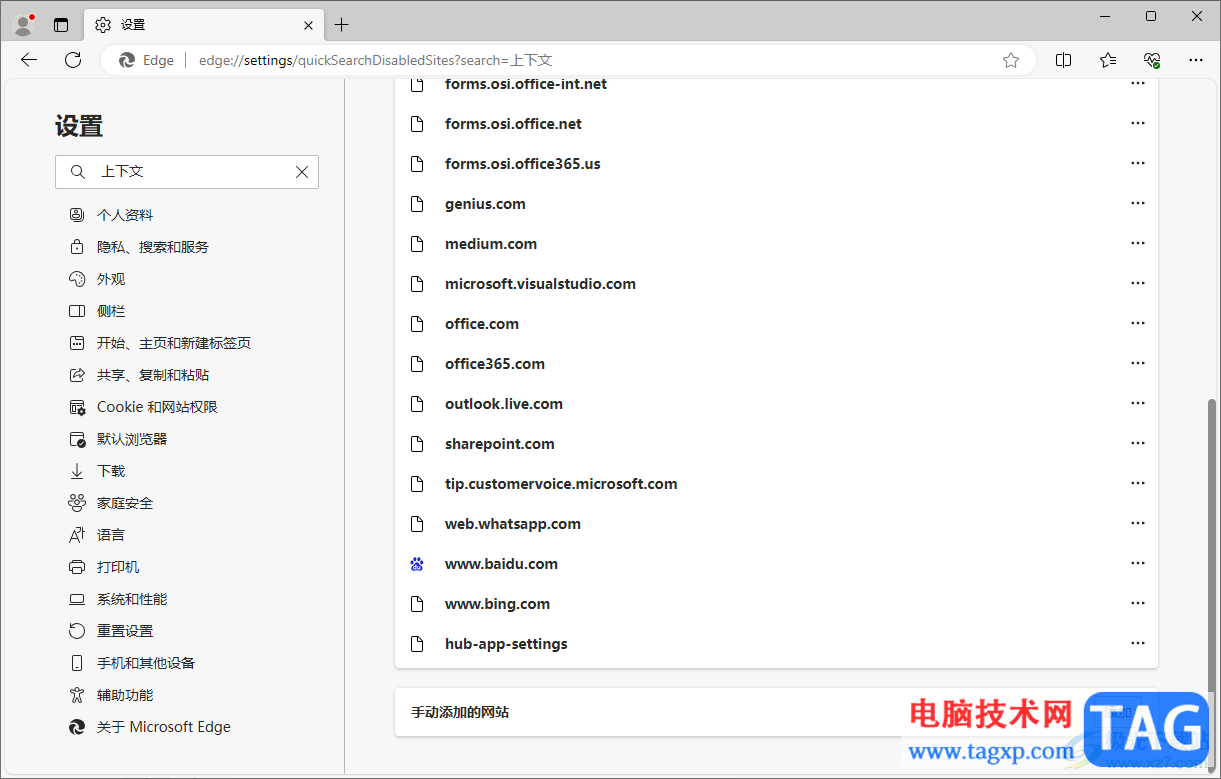This screenshot has width=1221, height=779.
Task: Open 辅助功能 settings section
Action: [x=111, y=695]
